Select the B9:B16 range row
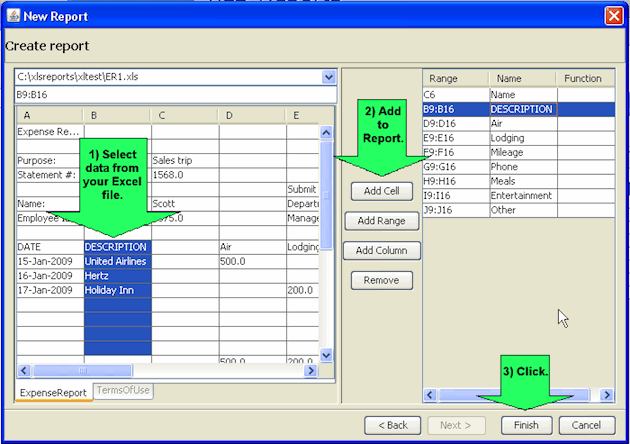The image size is (630, 444). click(x=519, y=109)
